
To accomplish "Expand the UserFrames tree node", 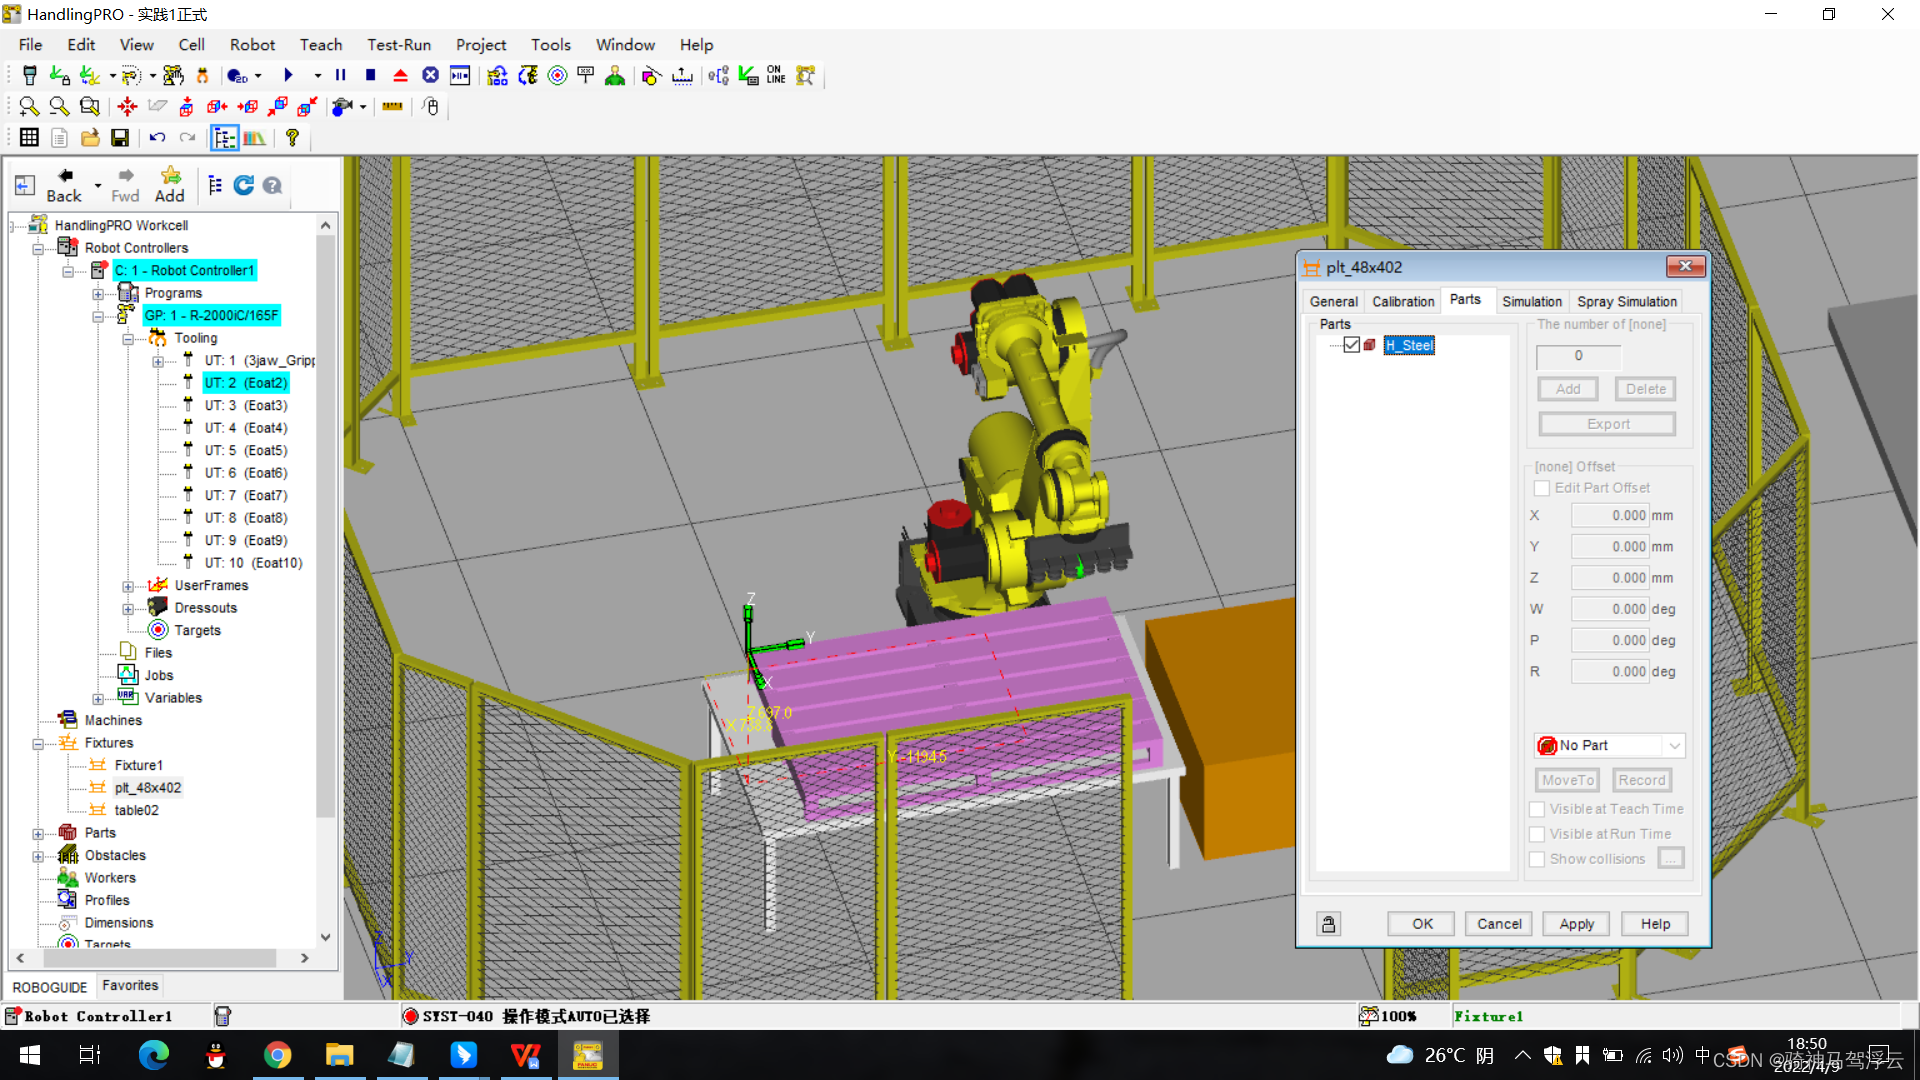I will point(128,586).
